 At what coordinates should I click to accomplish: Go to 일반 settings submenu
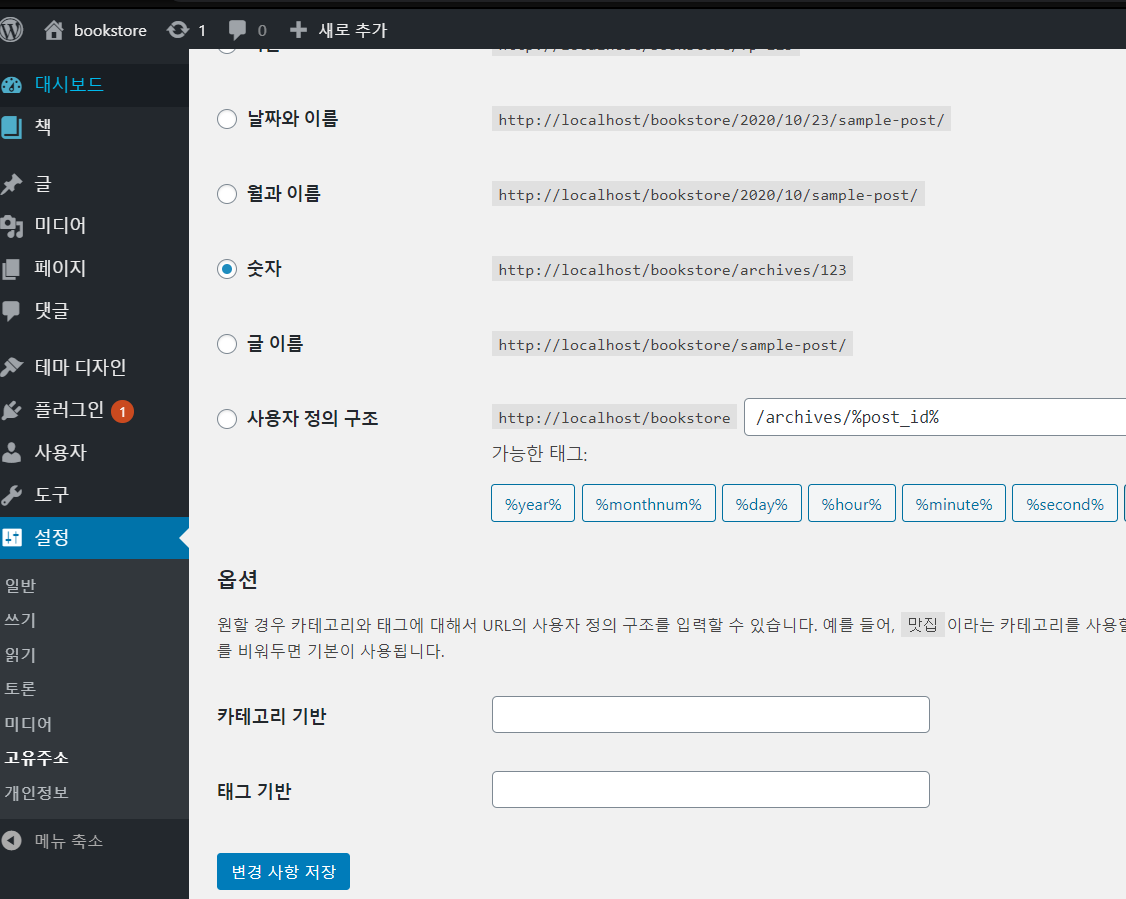coord(20,585)
